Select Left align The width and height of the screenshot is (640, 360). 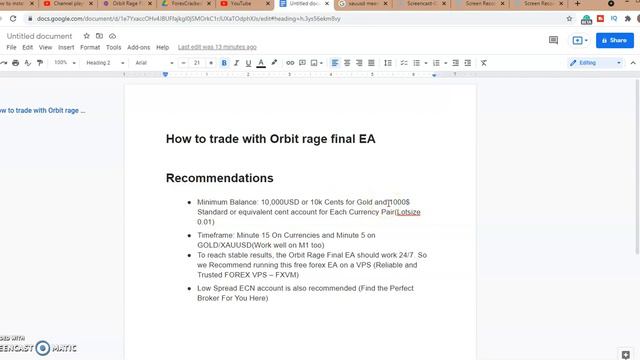tap(335, 63)
